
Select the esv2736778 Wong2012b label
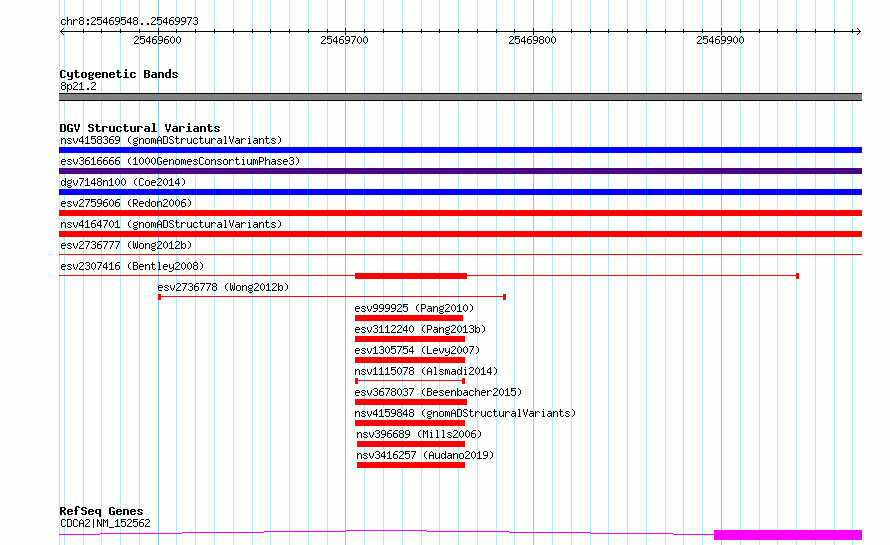[223, 287]
